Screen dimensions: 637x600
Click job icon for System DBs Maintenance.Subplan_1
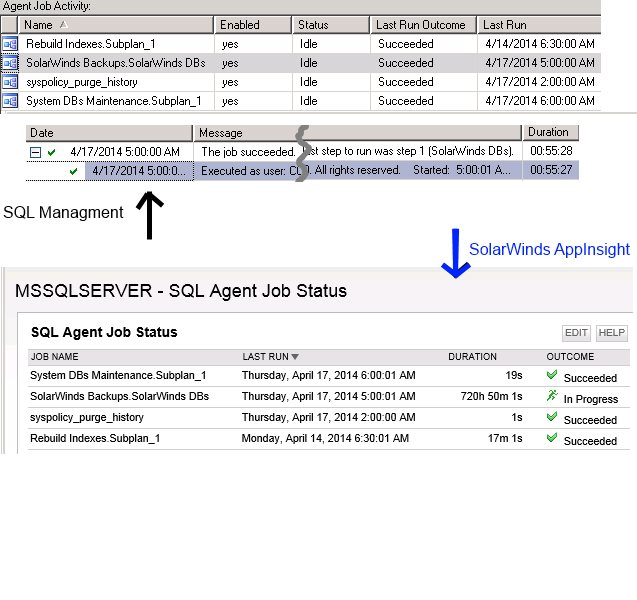10,101
